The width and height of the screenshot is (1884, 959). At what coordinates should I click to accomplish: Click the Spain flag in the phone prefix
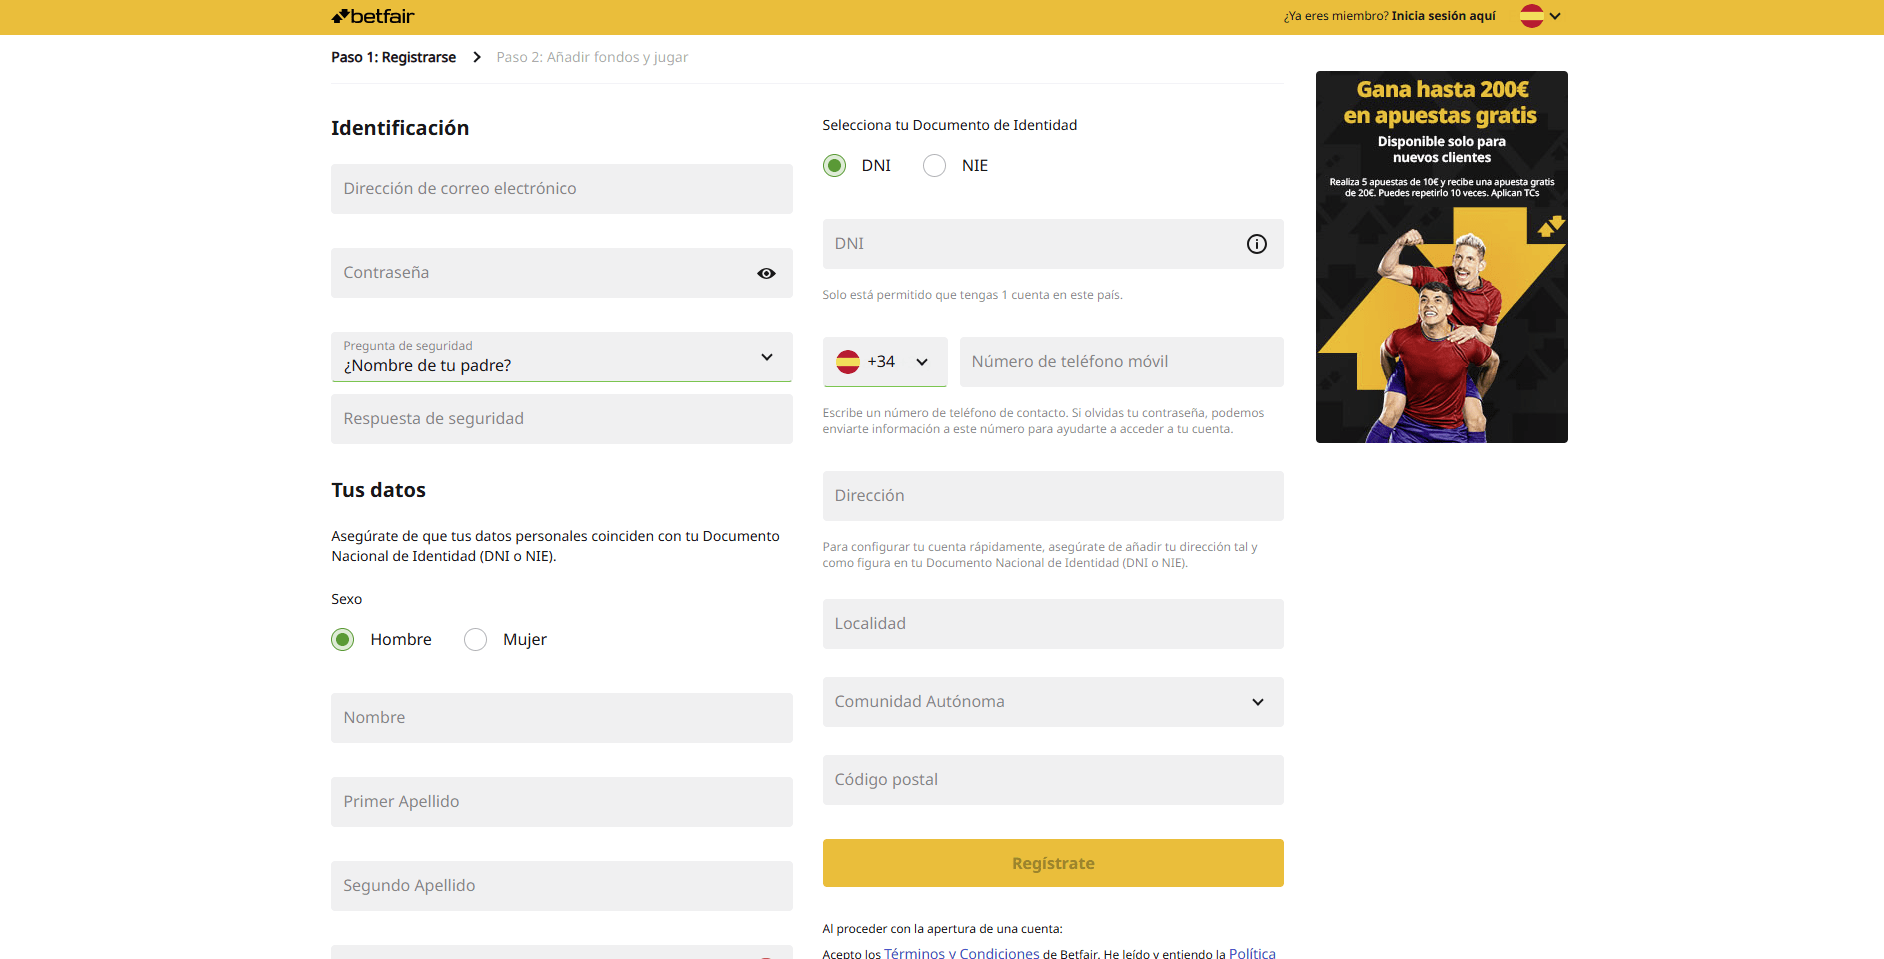(848, 361)
